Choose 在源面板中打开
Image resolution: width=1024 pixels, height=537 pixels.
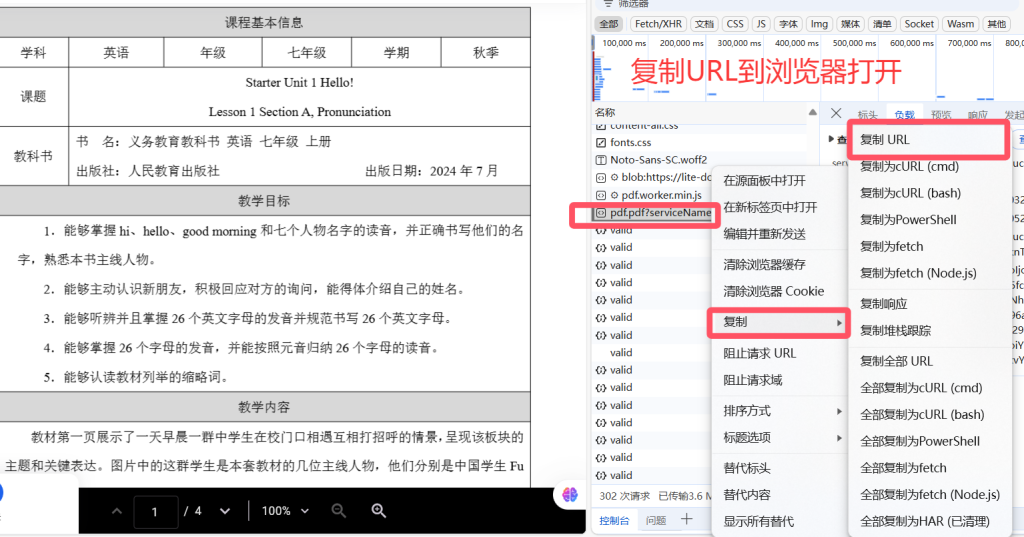(780, 181)
